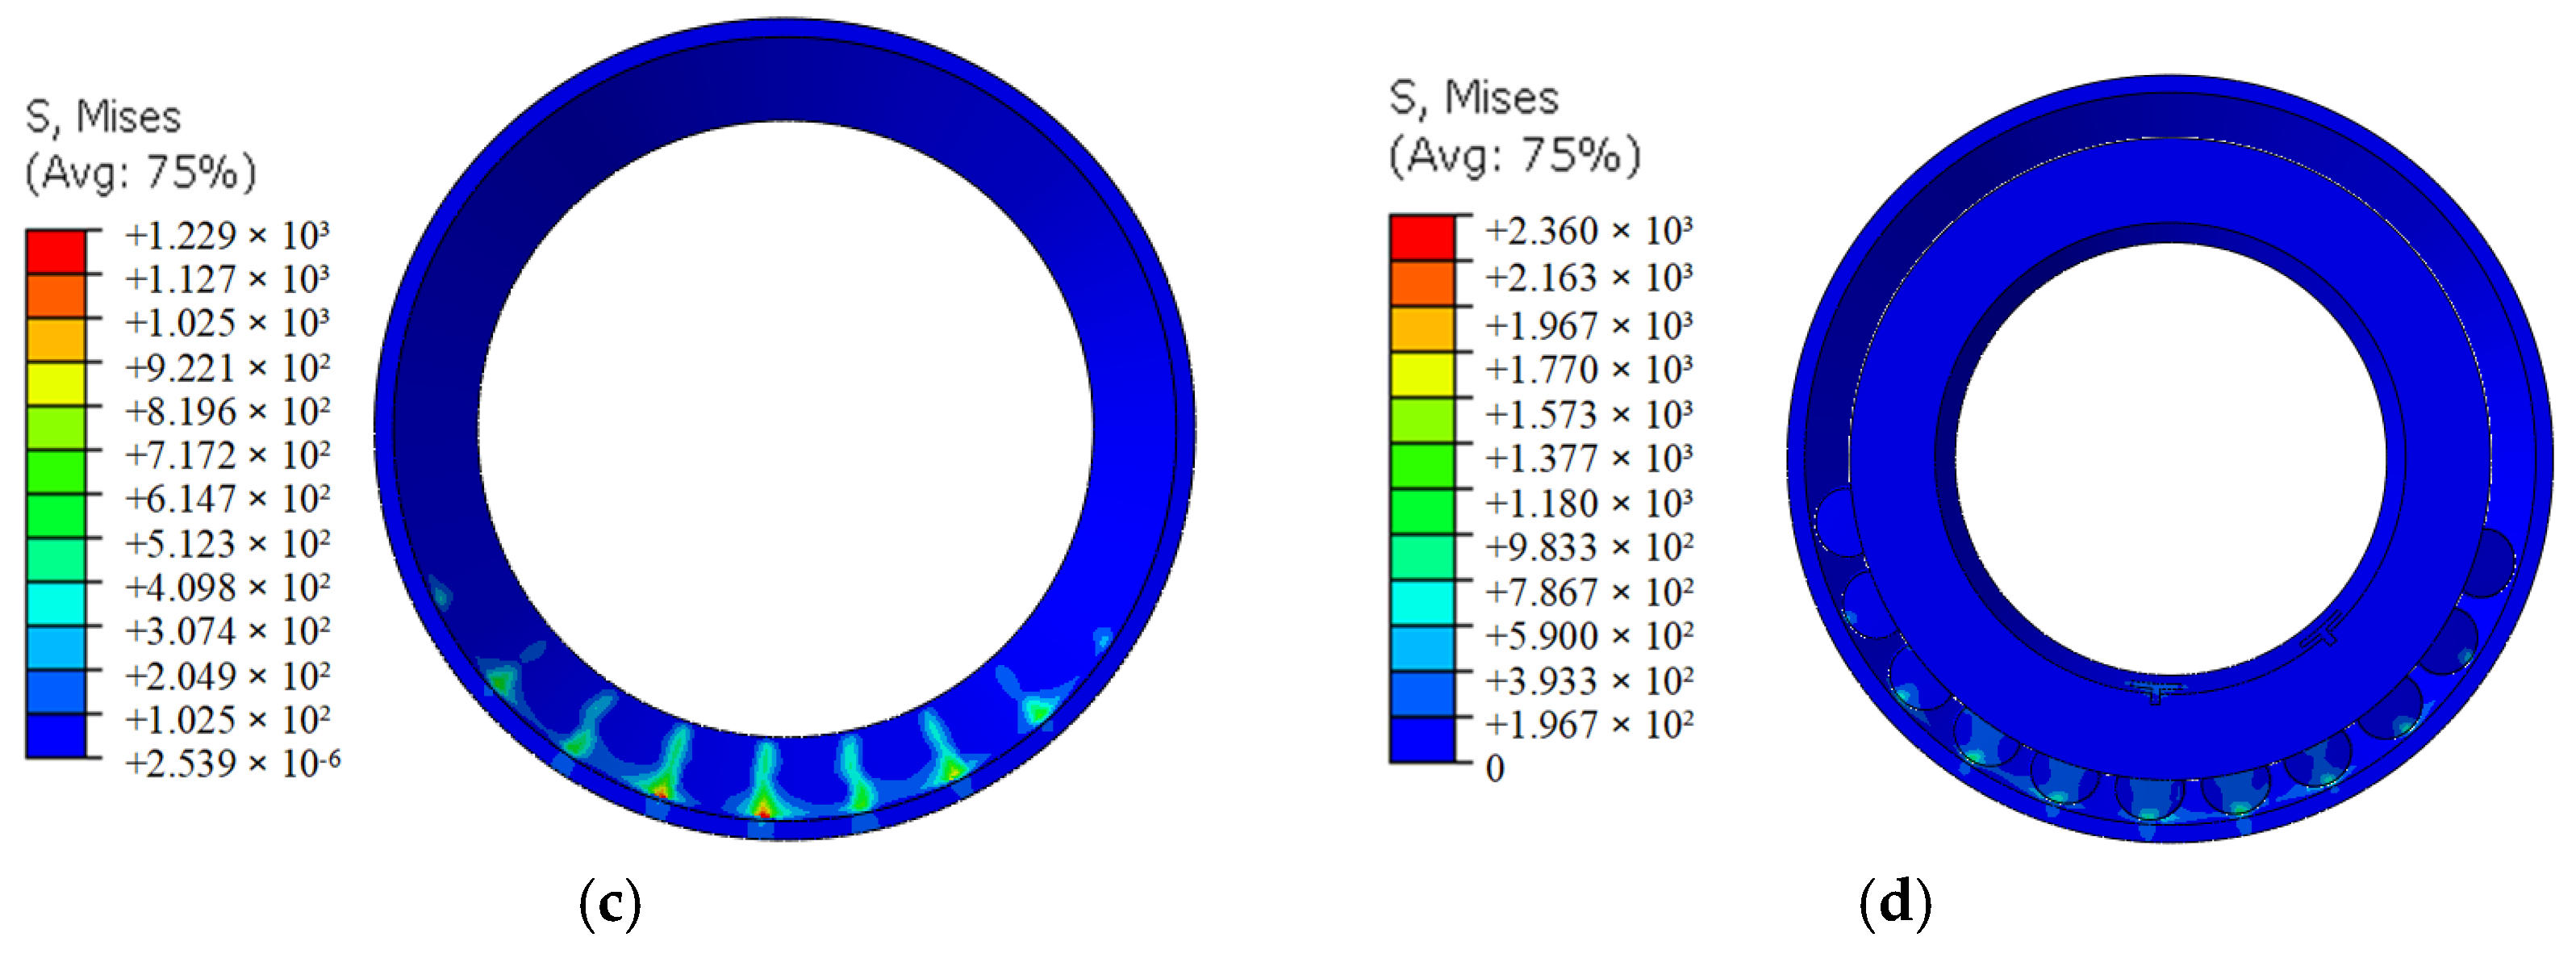The height and width of the screenshot is (954, 2576).
Task: Click the red swatch in plot (d) legend
Action: pos(1422,238)
